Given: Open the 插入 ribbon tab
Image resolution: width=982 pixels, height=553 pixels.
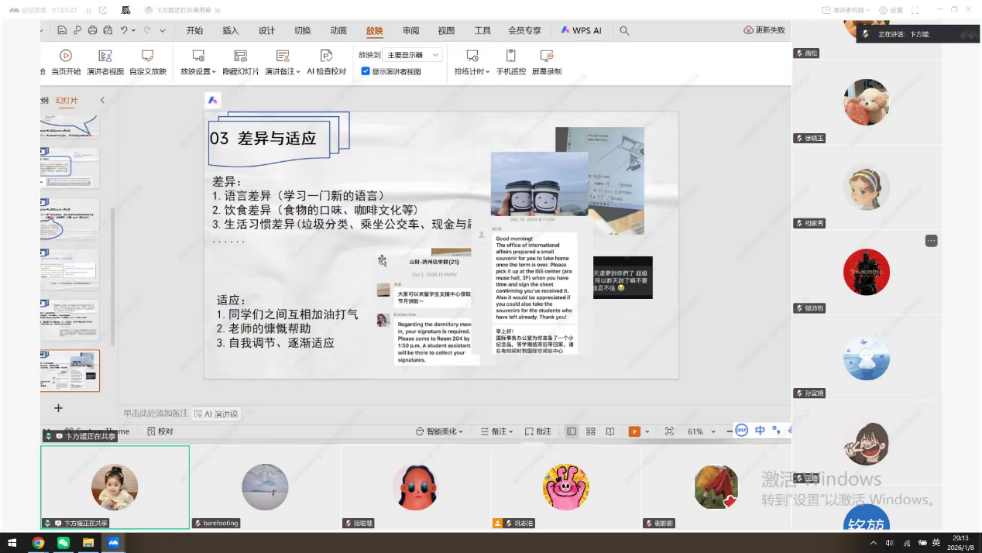Looking at the screenshot, I should click(x=231, y=31).
